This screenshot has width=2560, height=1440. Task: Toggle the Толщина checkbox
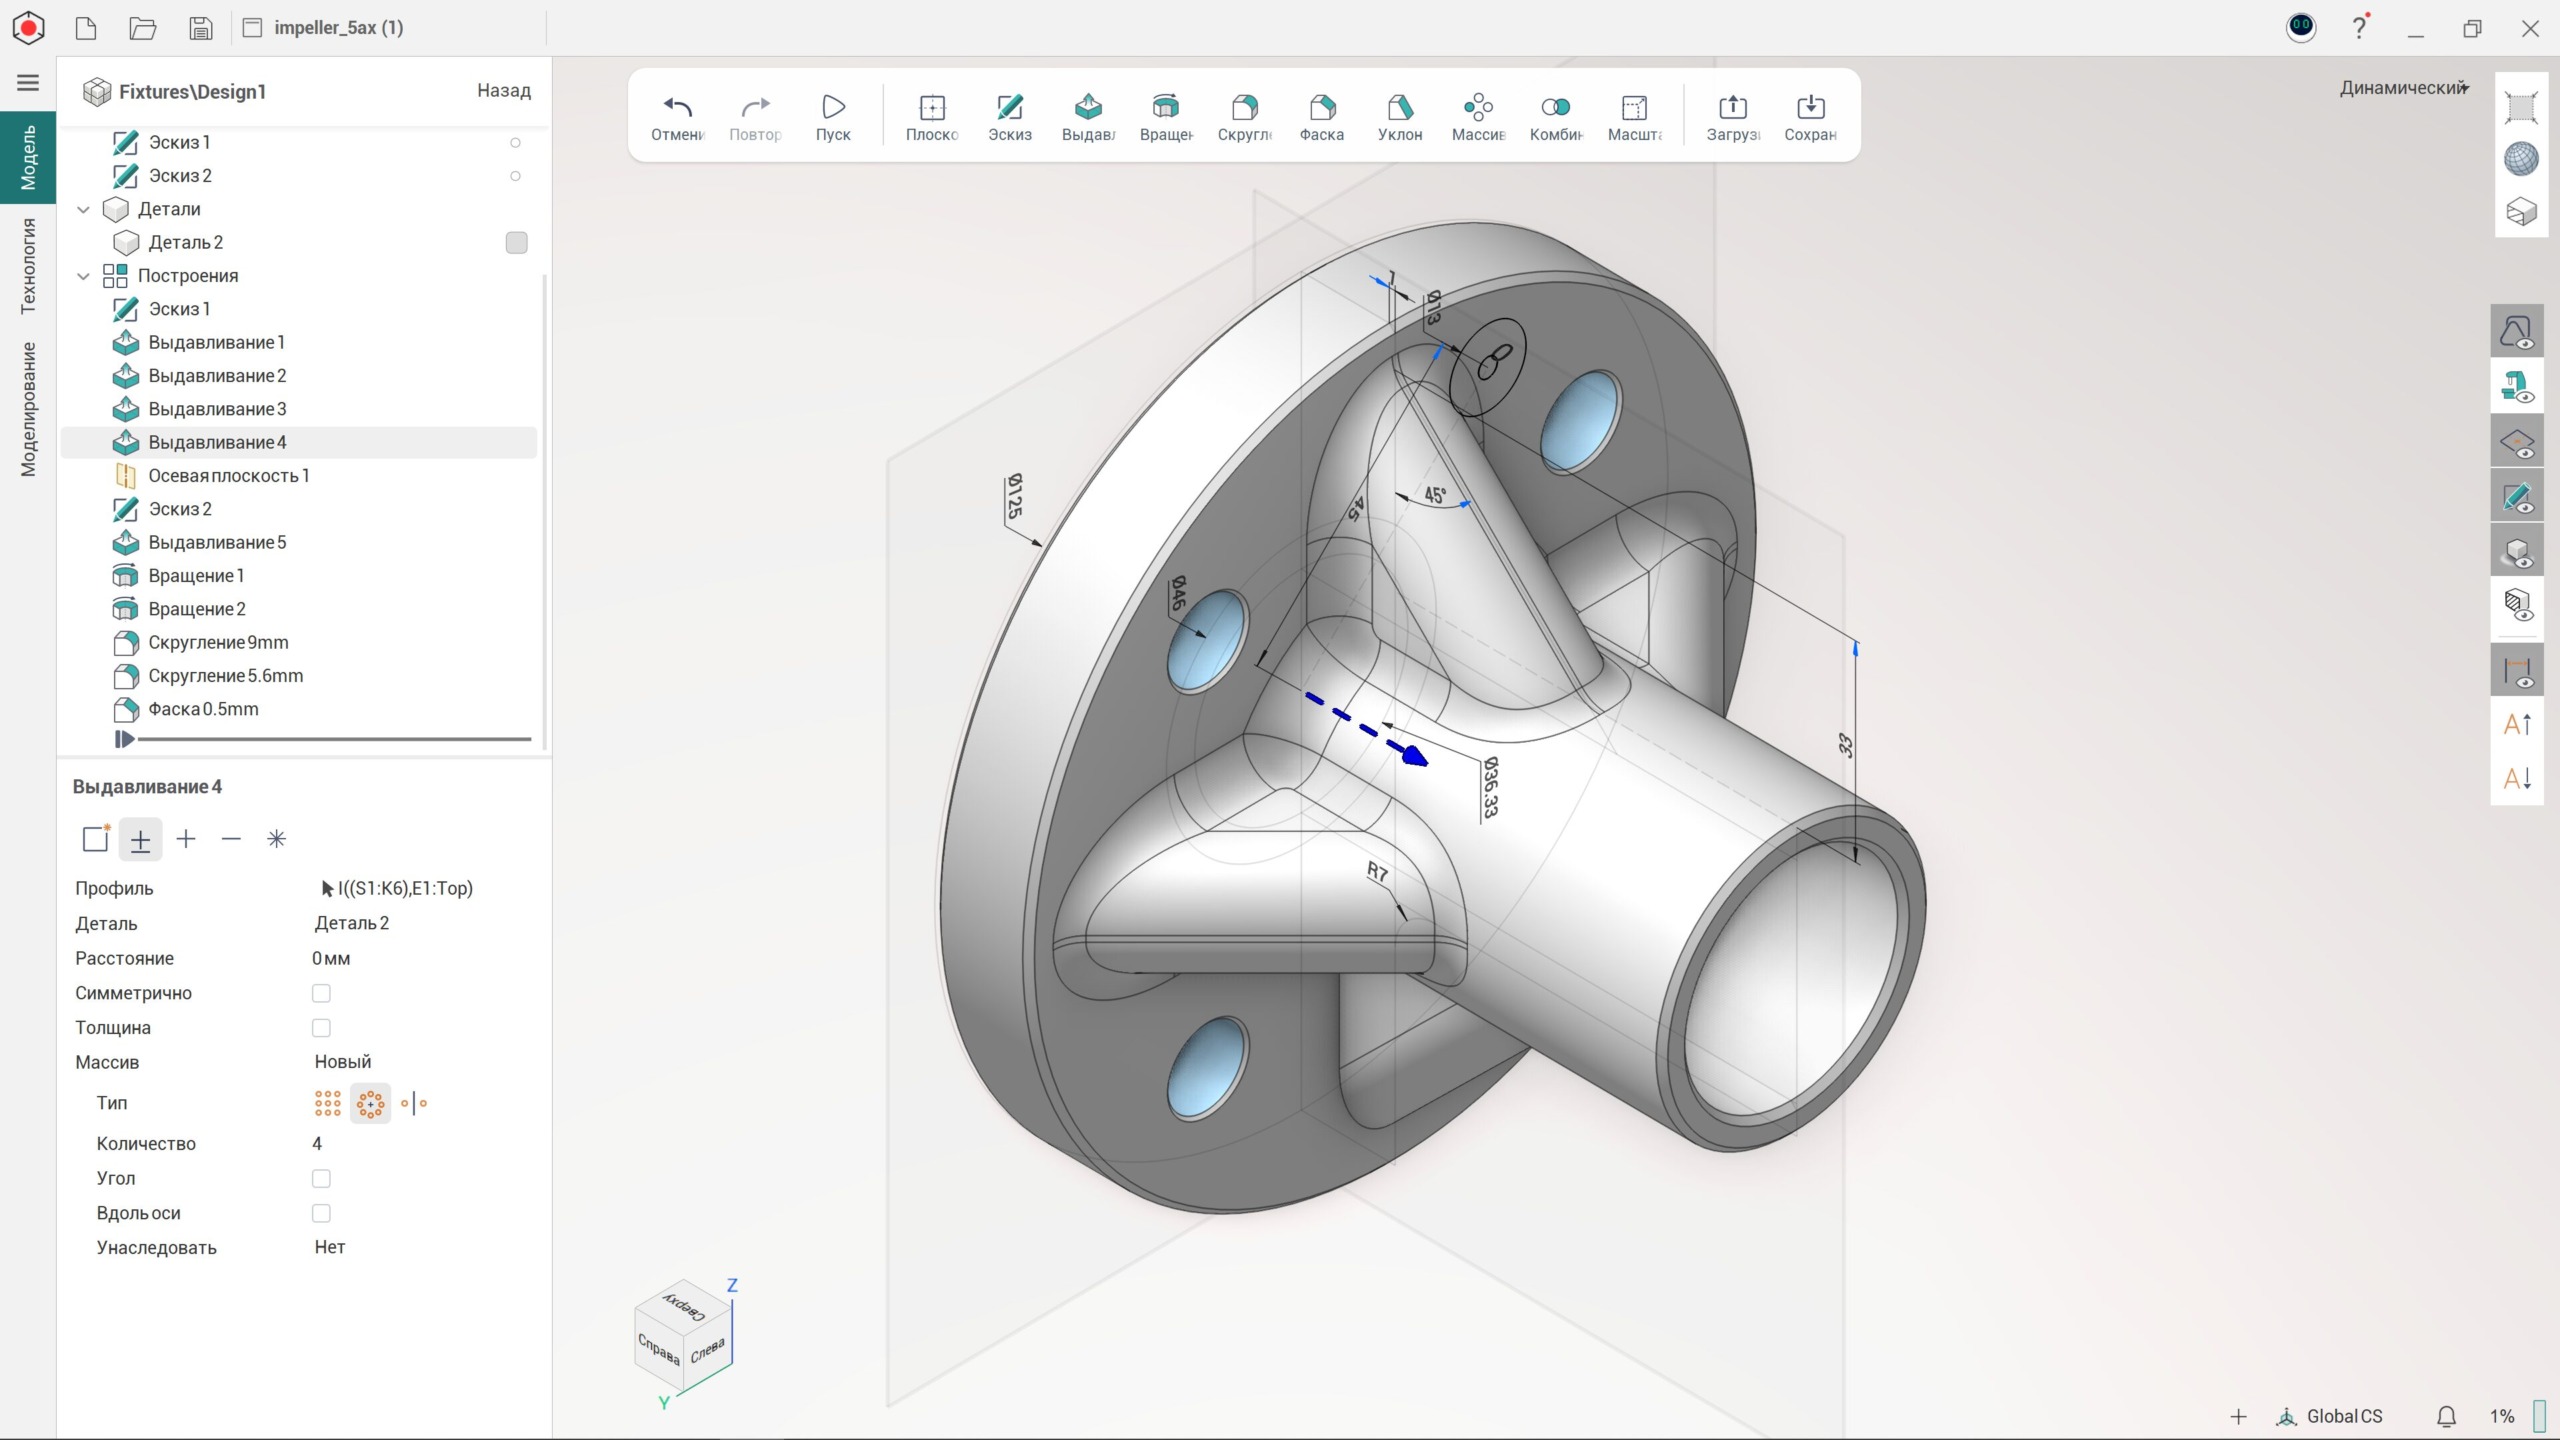click(x=321, y=1028)
